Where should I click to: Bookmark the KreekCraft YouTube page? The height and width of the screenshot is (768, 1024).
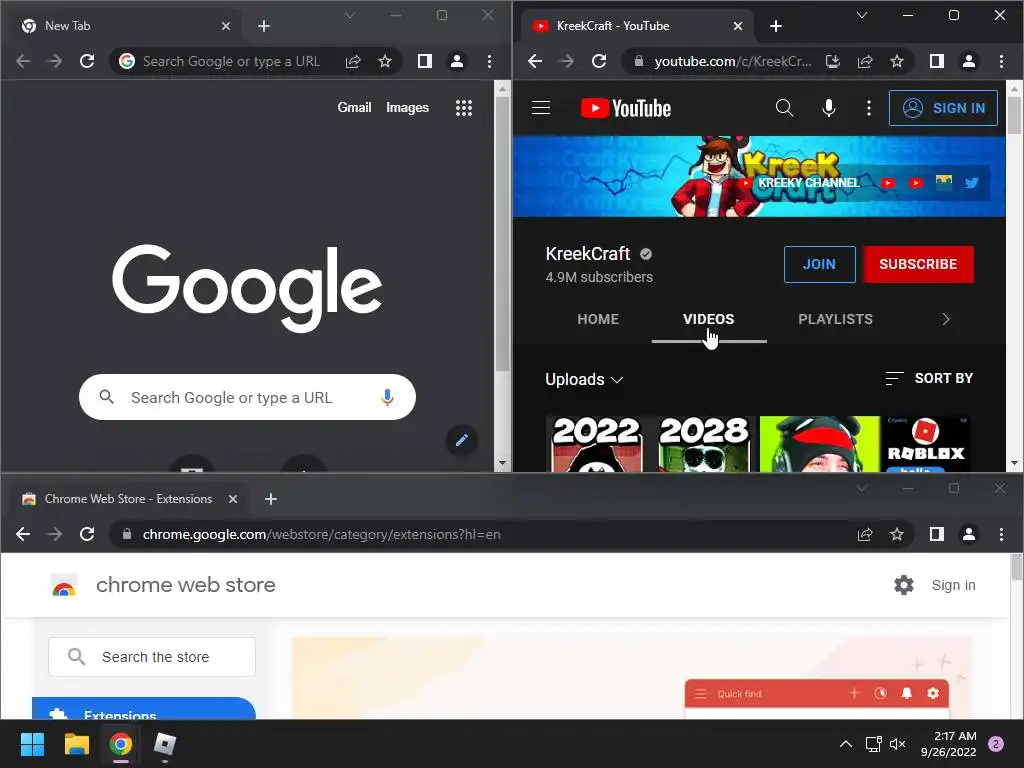pyautogui.click(x=897, y=61)
